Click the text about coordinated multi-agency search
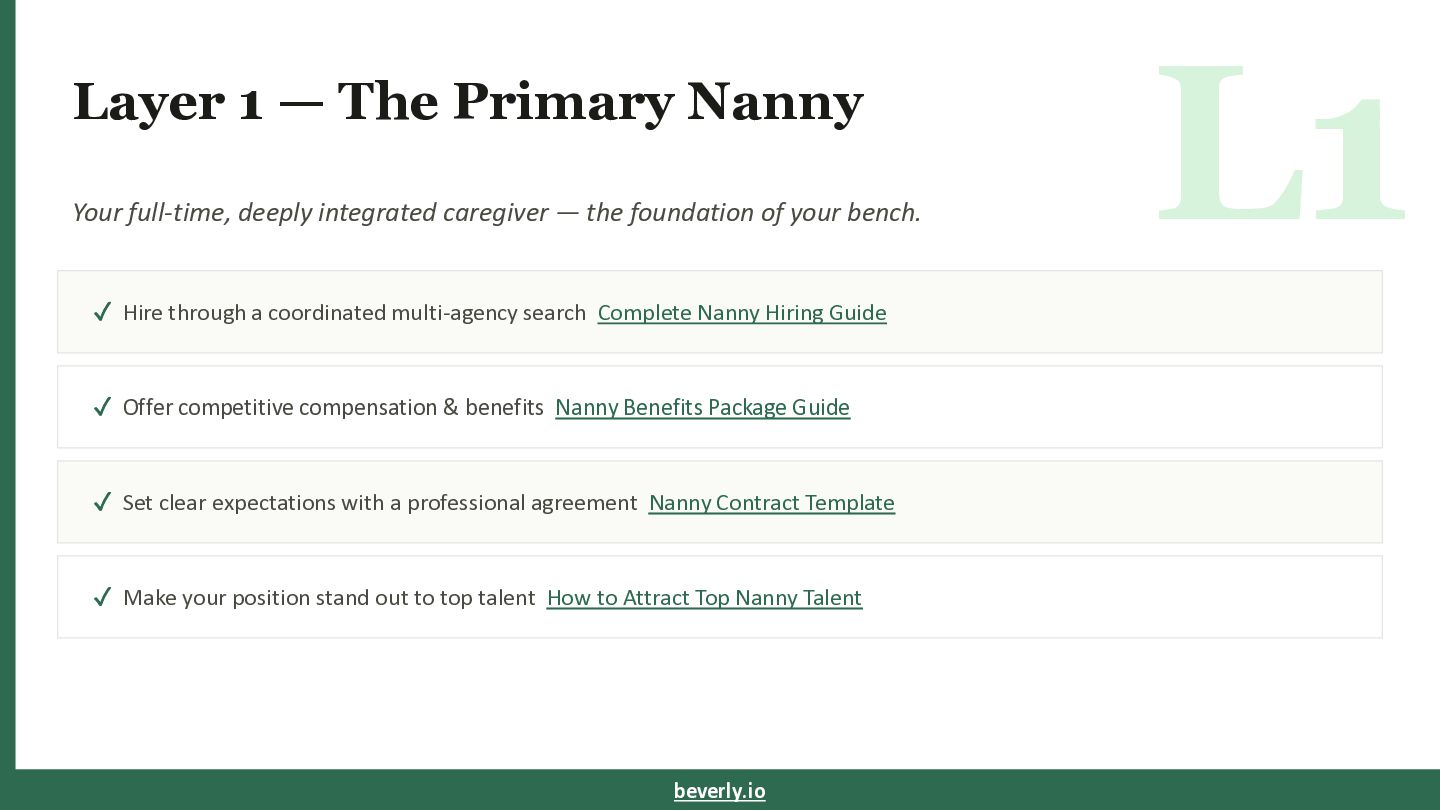 354,313
